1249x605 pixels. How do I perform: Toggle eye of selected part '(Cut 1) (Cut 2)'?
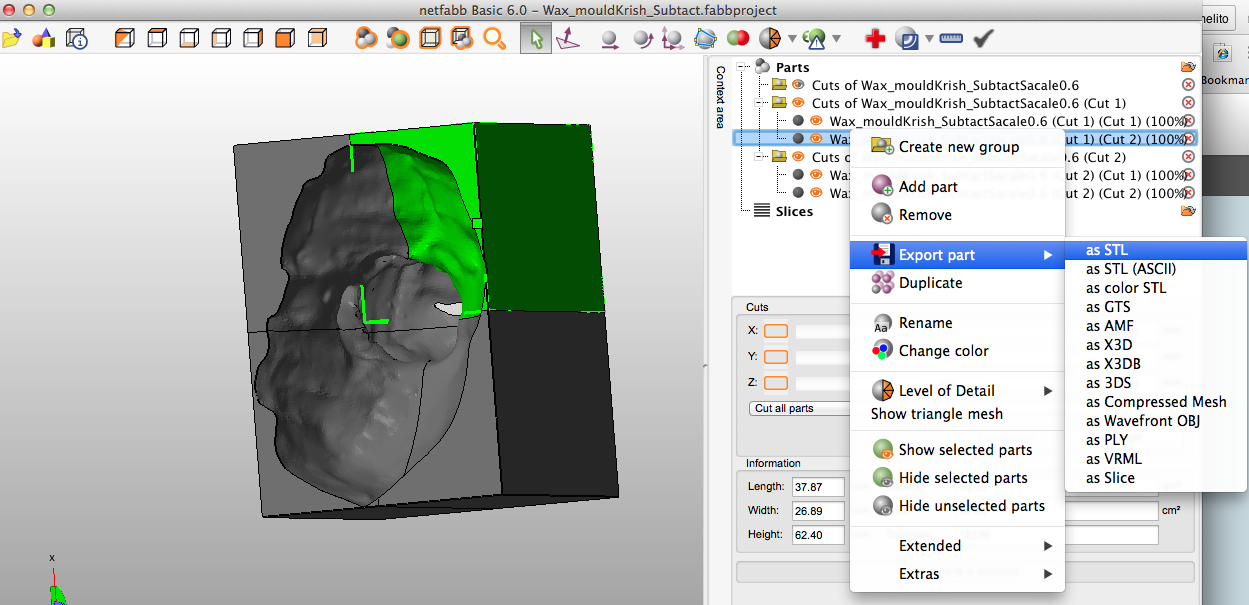pyautogui.click(x=816, y=139)
